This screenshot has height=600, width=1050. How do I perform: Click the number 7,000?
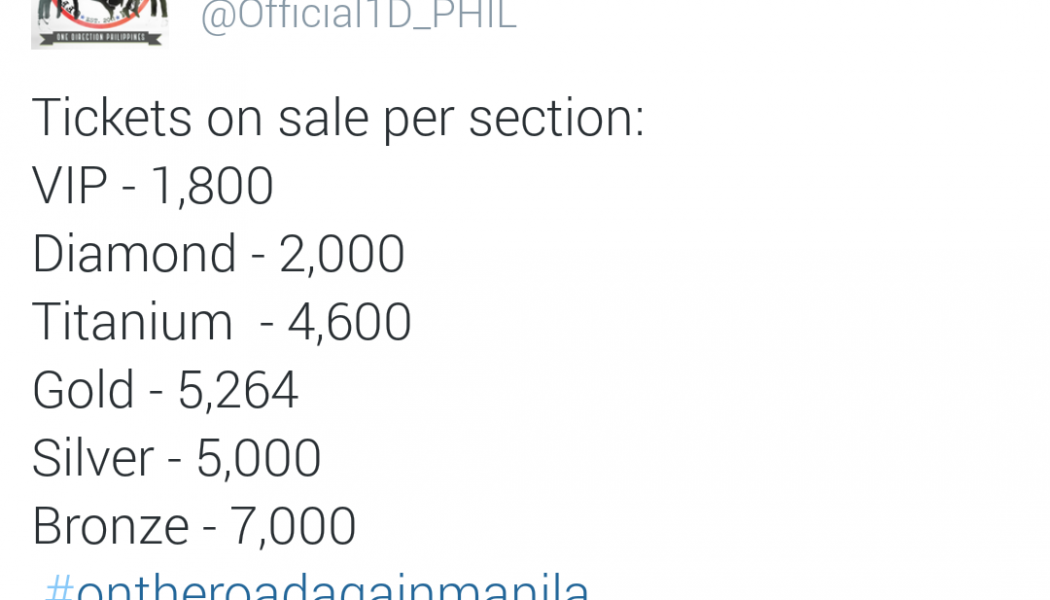click(x=293, y=528)
